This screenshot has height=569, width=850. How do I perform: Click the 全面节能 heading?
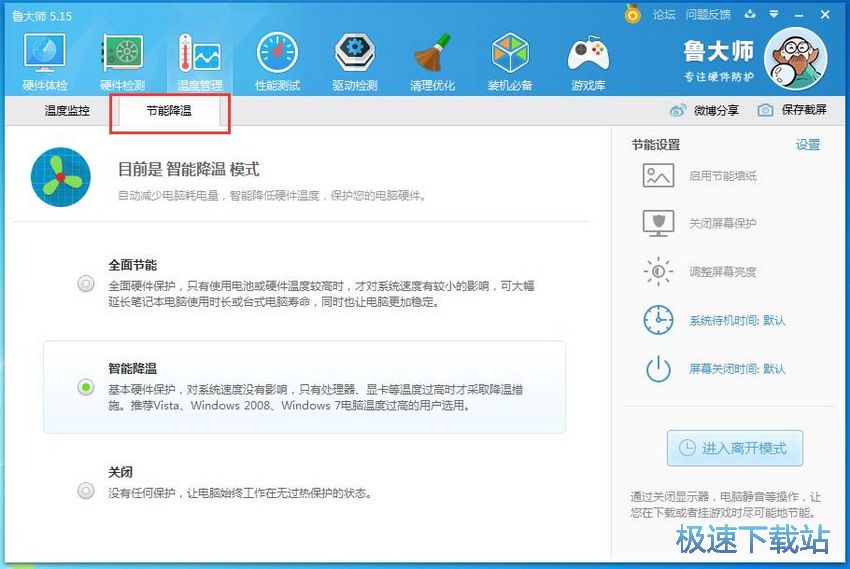(133, 265)
